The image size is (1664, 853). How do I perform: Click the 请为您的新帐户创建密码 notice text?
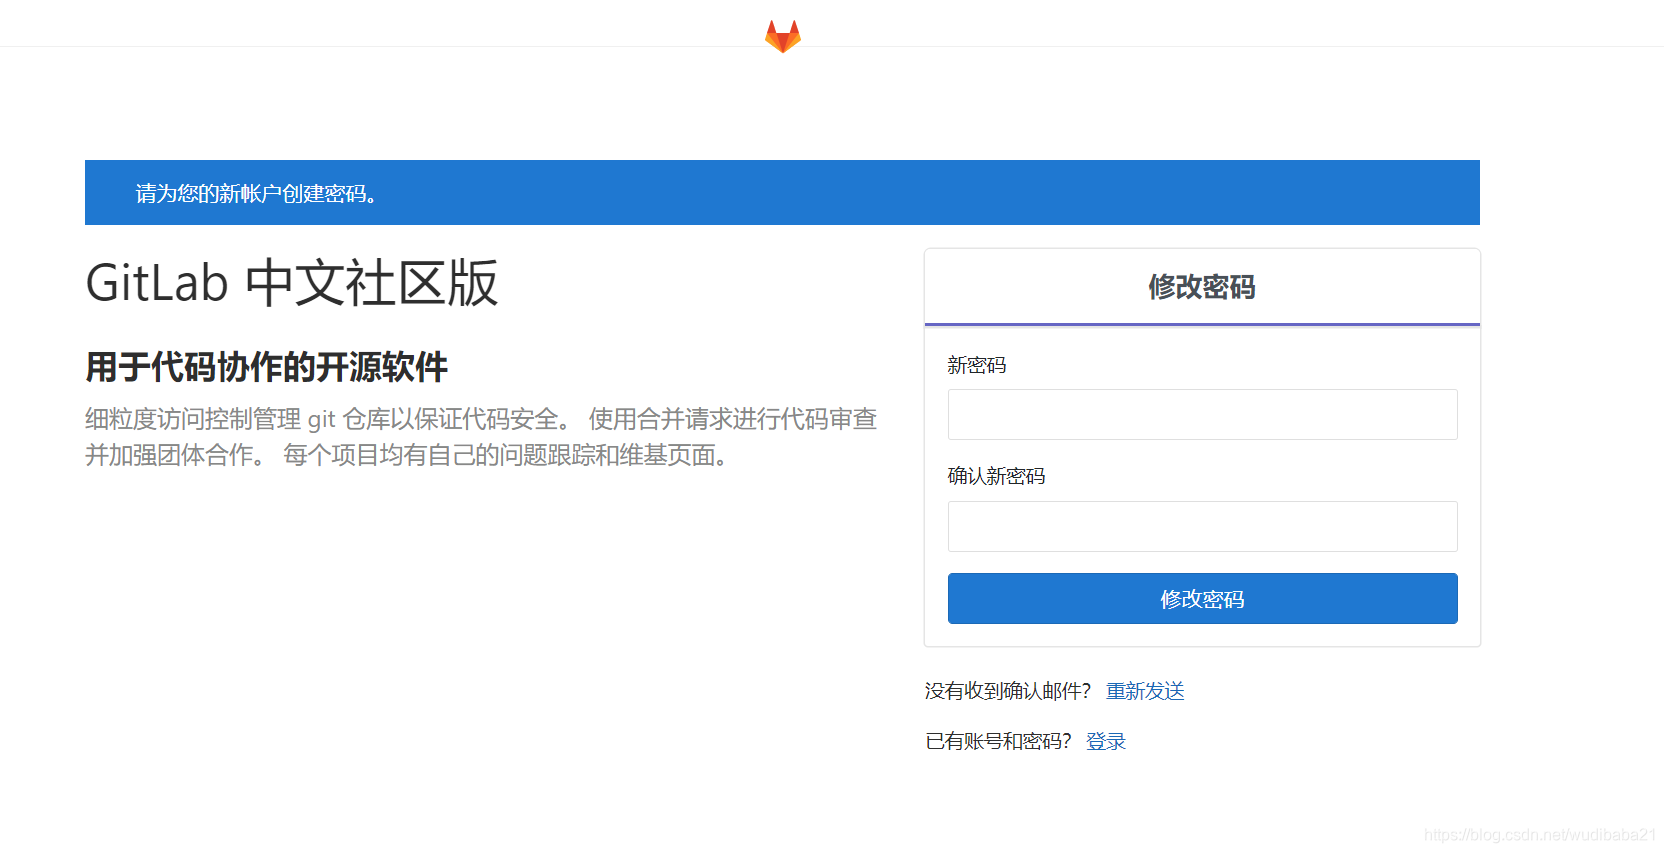pyautogui.click(x=256, y=193)
